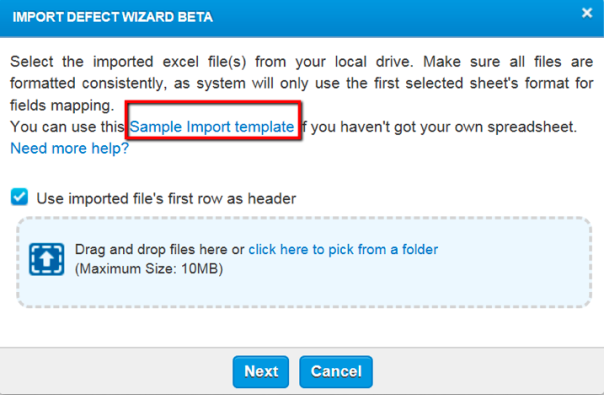Cancel the import wizard
604x395 pixels.
(336, 371)
